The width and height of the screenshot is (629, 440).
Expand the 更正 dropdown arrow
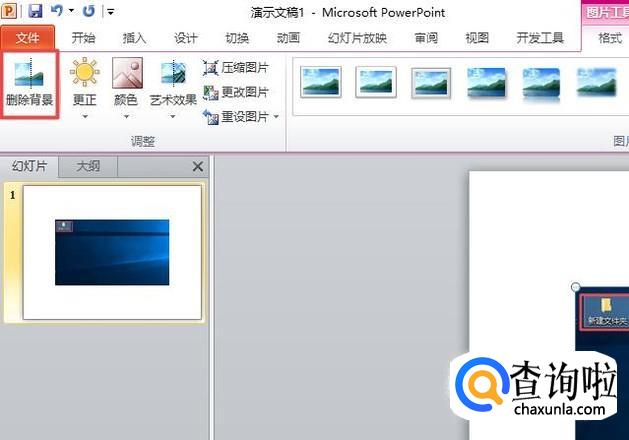pyautogui.click(x=85, y=117)
